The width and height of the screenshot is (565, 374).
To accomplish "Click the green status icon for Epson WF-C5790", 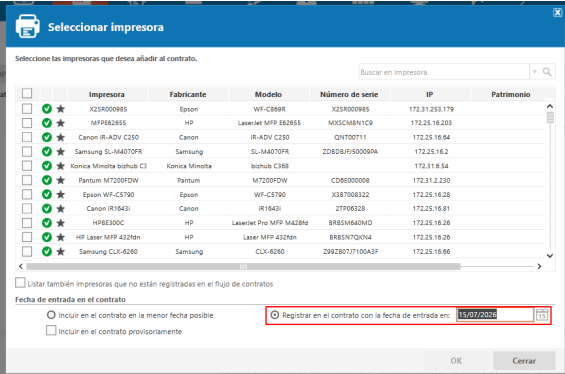I will point(47,194).
